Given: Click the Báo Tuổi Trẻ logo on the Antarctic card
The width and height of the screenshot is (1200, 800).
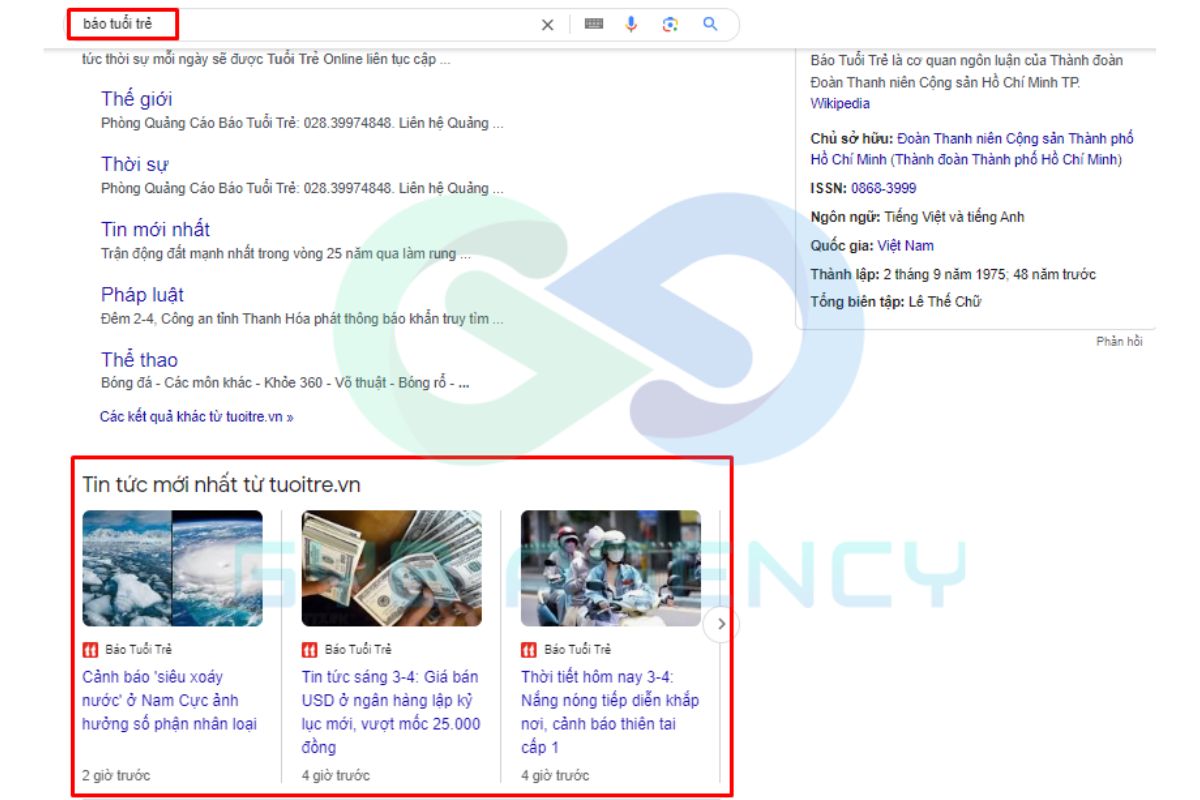Looking at the screenshot, I should (90, 650).
